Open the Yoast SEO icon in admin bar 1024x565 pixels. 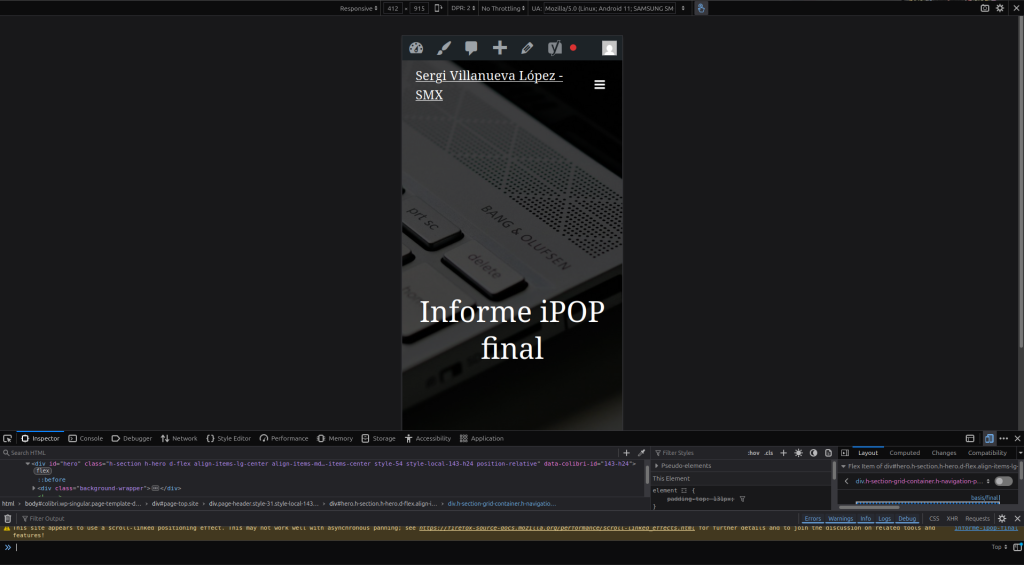tap(555, 48)
